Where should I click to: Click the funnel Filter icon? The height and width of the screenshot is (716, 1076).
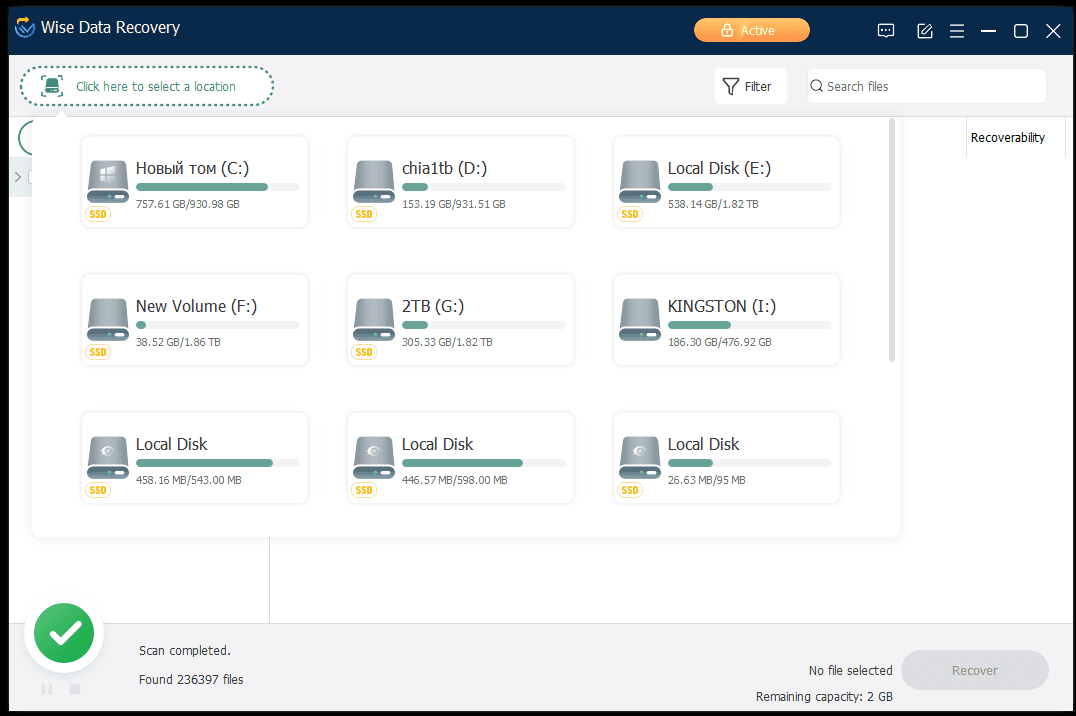pyautogui.click(x=731, y=86)
